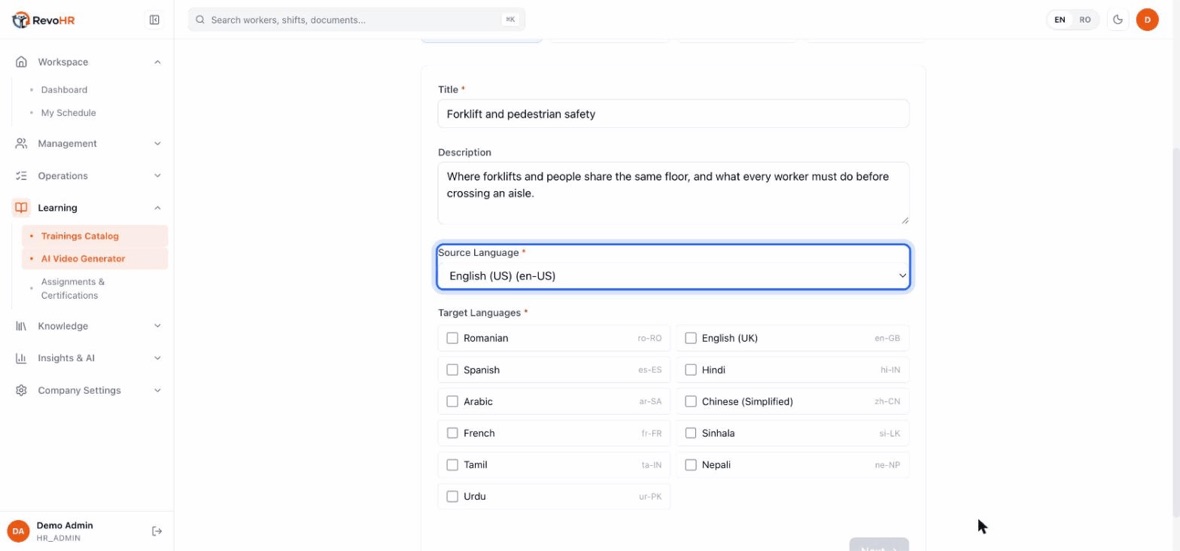Click the Insights & AI chart icon
The image size is (1180, 551).
(21, 358)
